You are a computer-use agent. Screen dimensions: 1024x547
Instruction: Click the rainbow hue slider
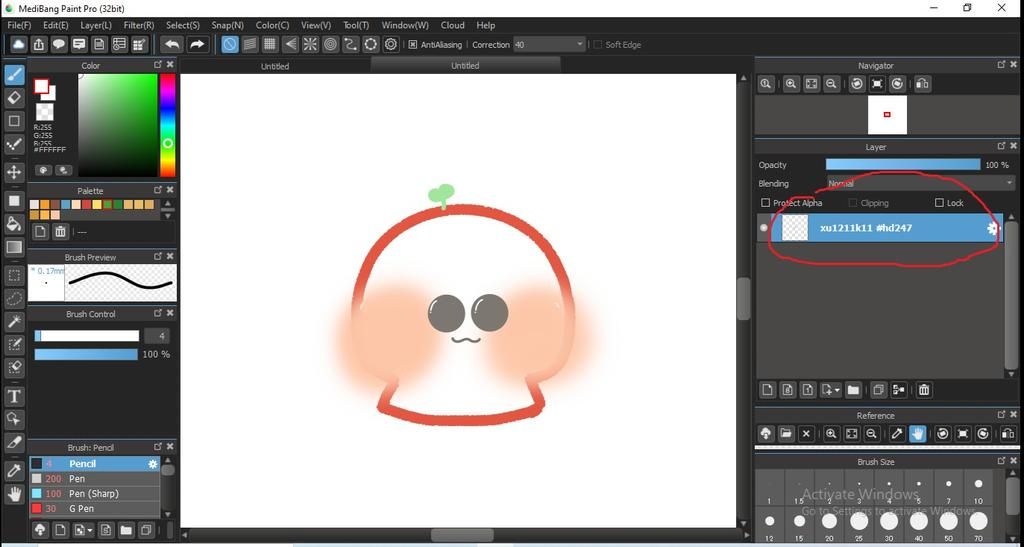coord(168,125)
